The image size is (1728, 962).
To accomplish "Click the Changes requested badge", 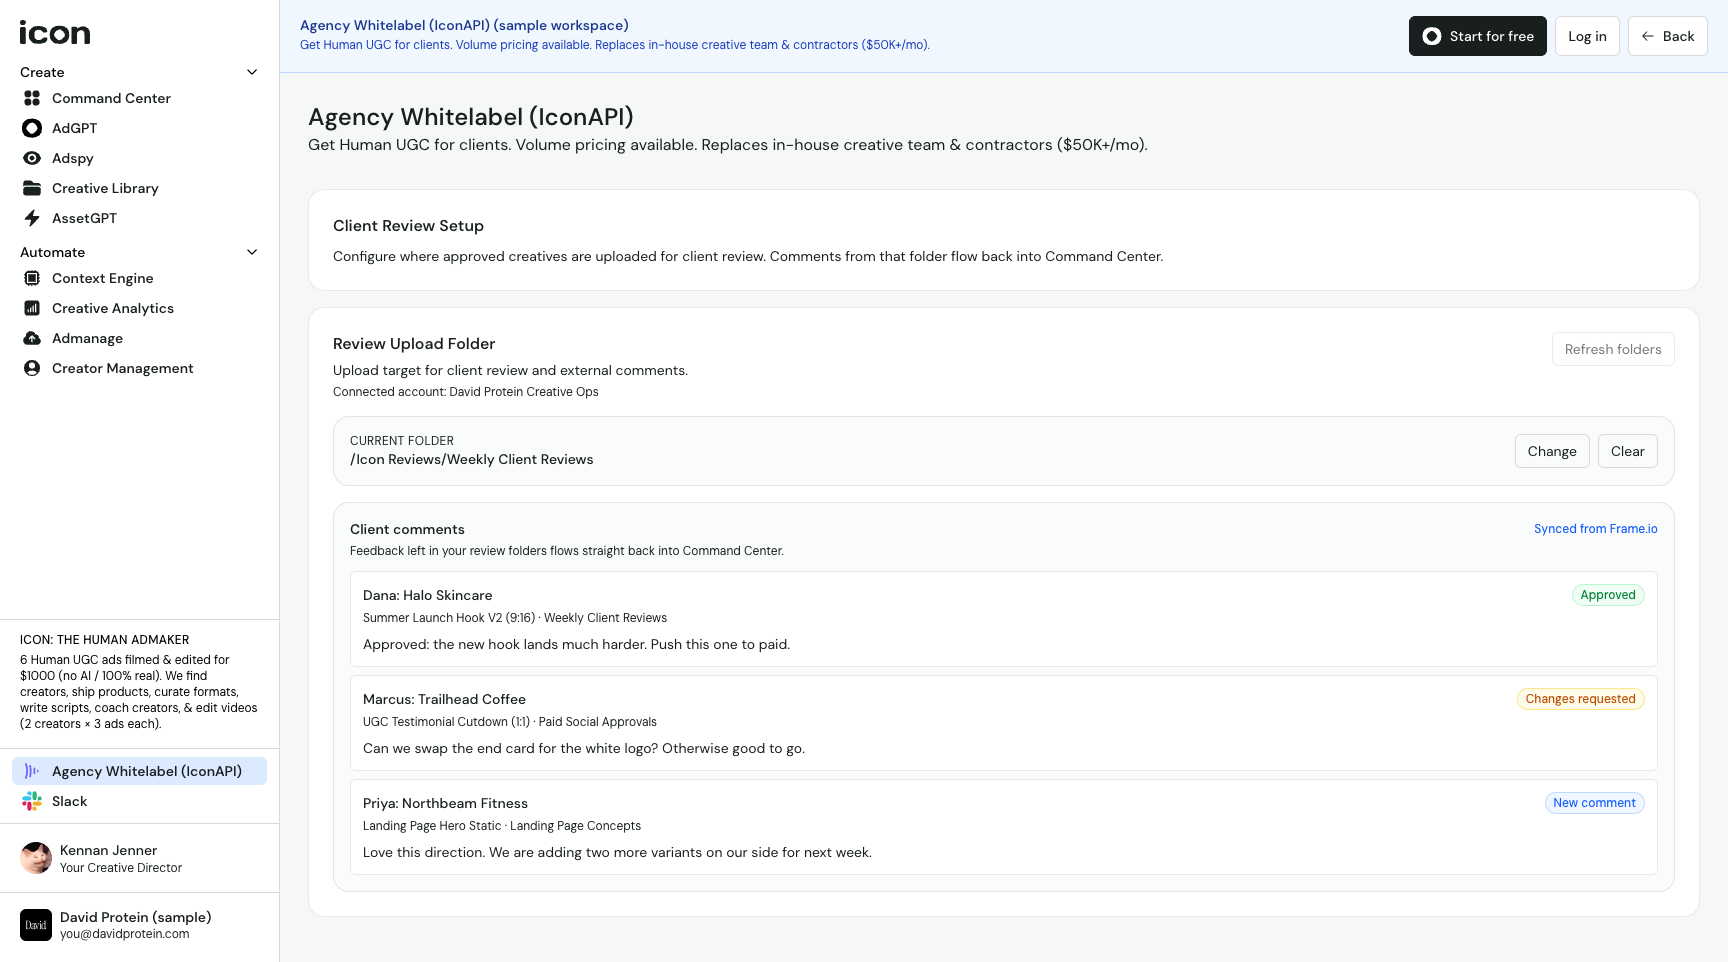I will pyautogui.click(x=1580, y=699).
